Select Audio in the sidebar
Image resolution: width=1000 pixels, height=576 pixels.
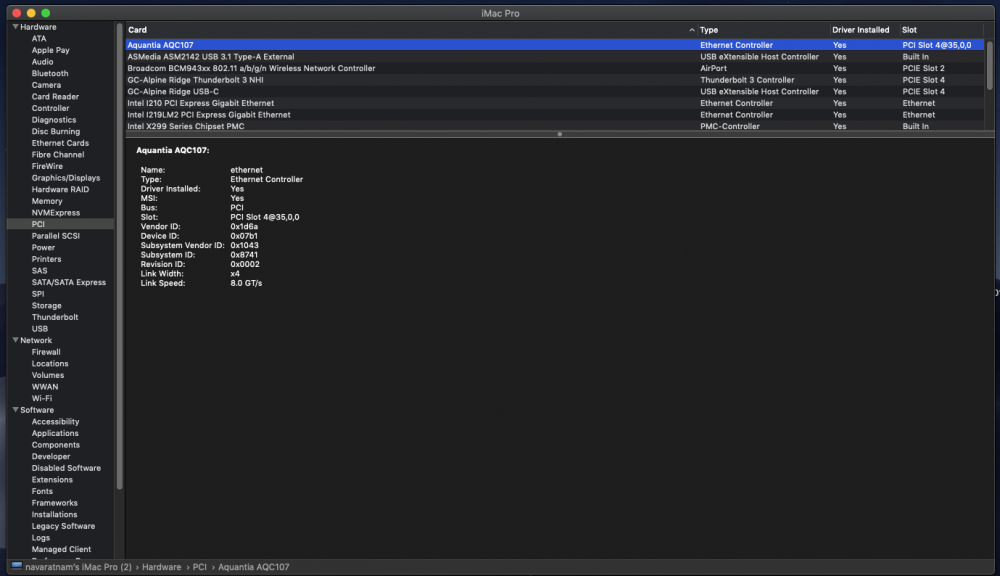(42, 62)
